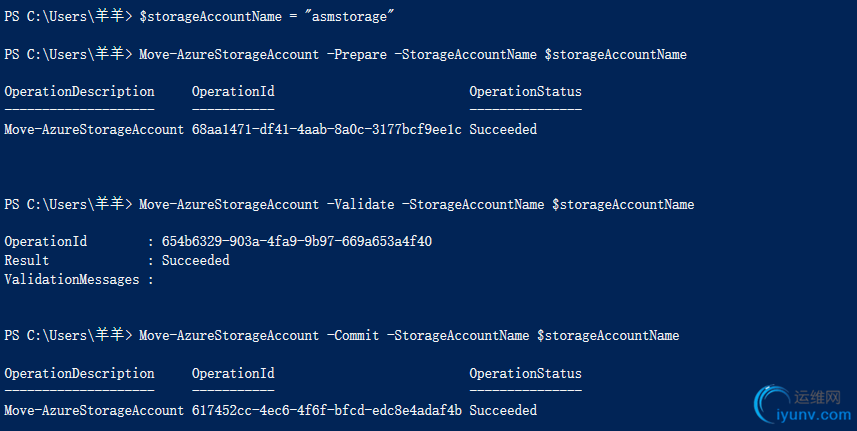Click commit operation ID 617452cc-4ec6-4f6f-bfcd-edc8e4adaf4b
Image resolution: width=857 pixels, height=431 pixels.
point(326,410)
